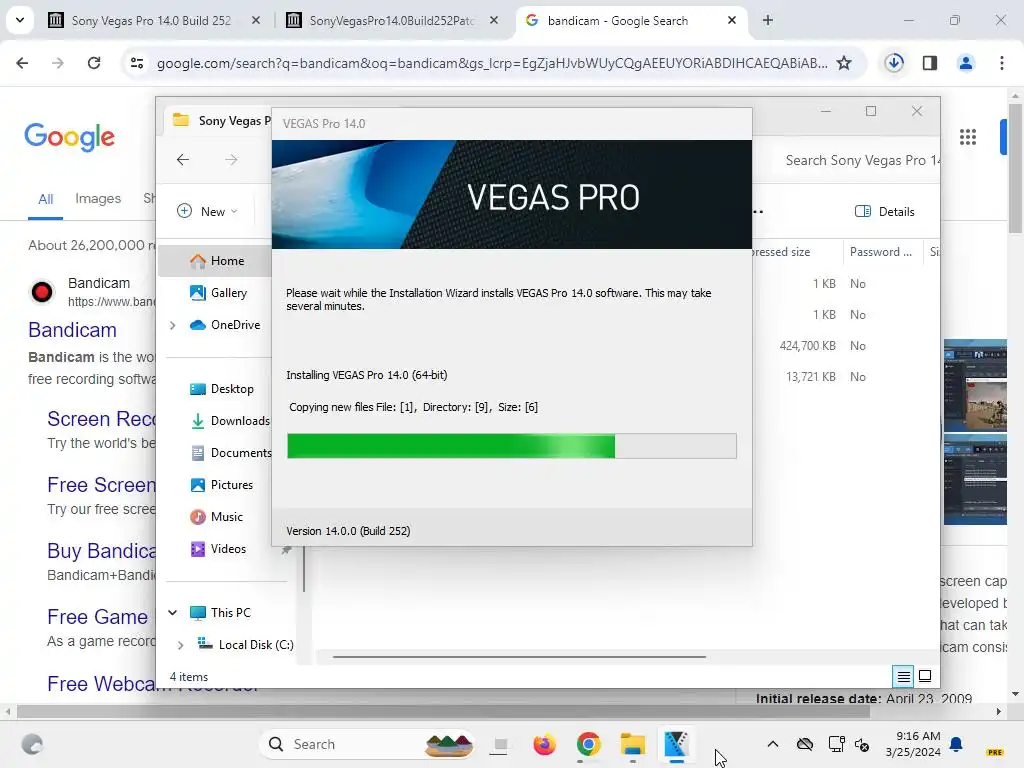The height and width of the screenshot is (768, 1024).
Task: Open the Bandicam result title link
Action: tap(72, 330)
